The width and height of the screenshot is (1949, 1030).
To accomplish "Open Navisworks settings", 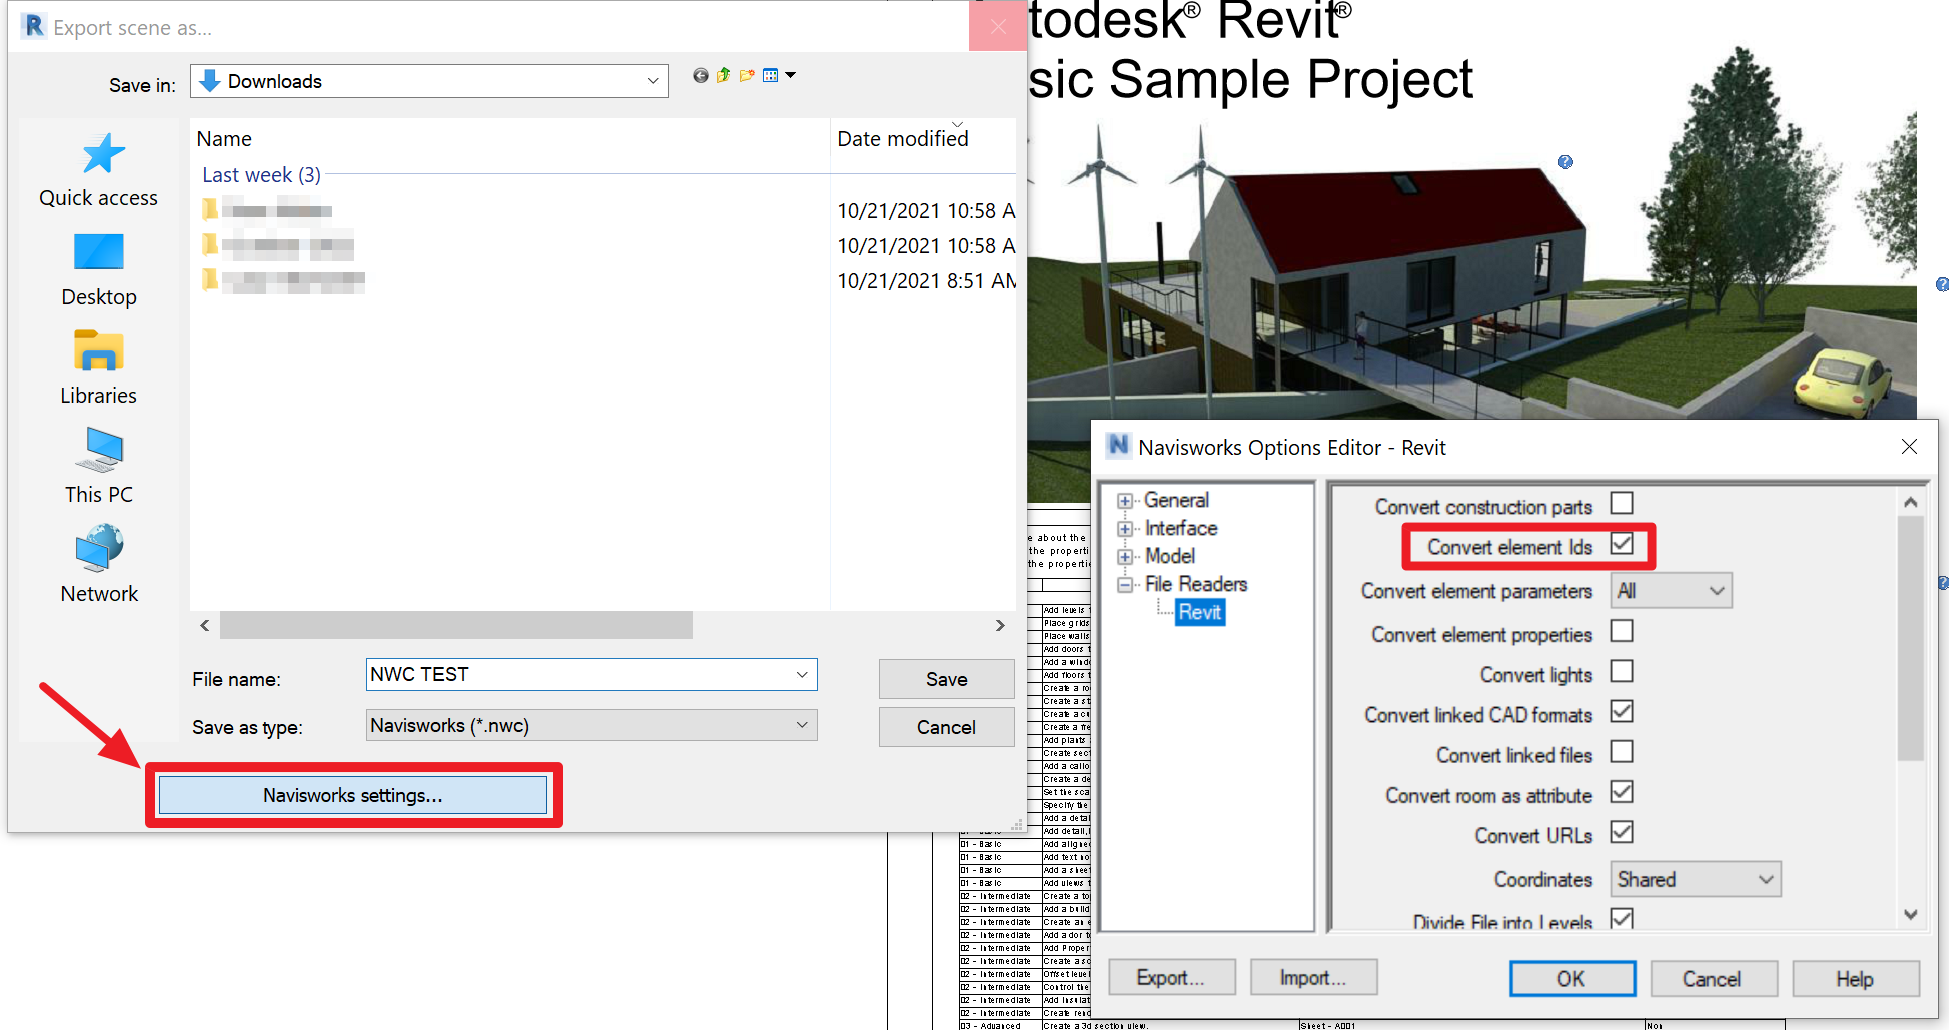I will (x=353, y=795).
